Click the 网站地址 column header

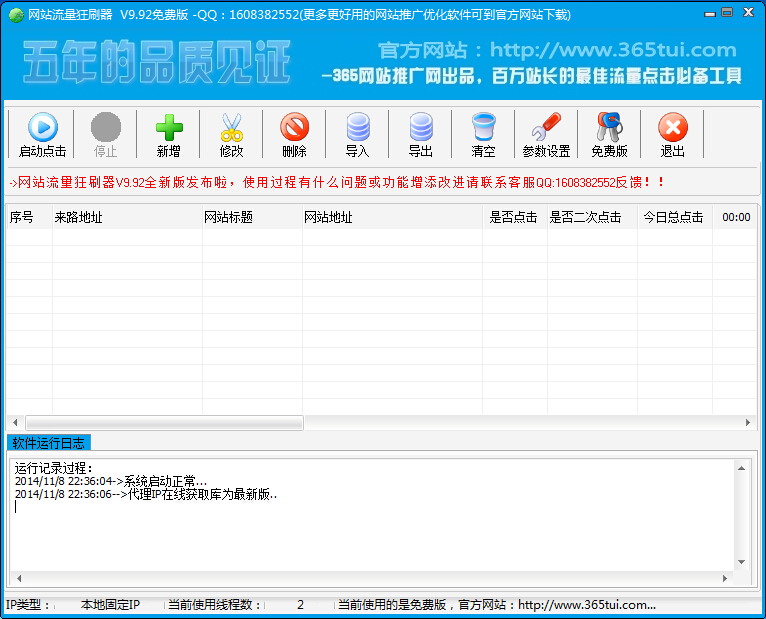click(392, 217)
